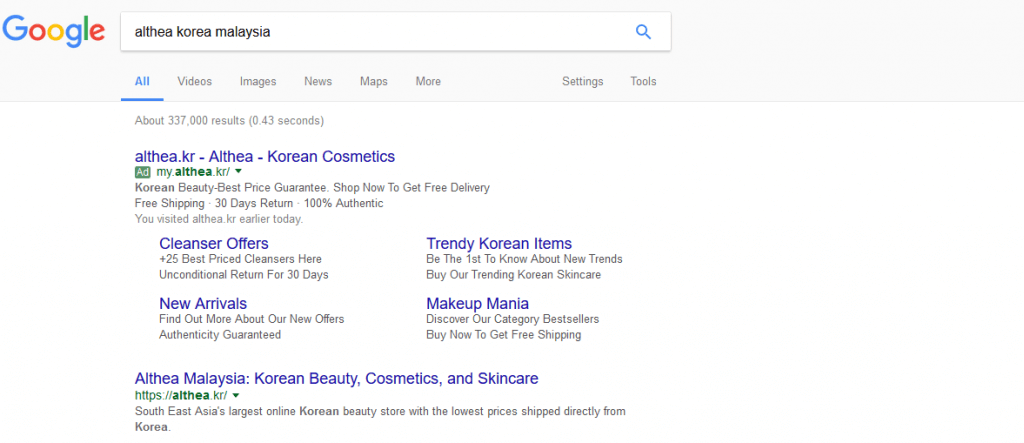Go to the Google logo homepage
Image resolution: width=1024 pixels, height=443 pixels.
click(54, 31)
